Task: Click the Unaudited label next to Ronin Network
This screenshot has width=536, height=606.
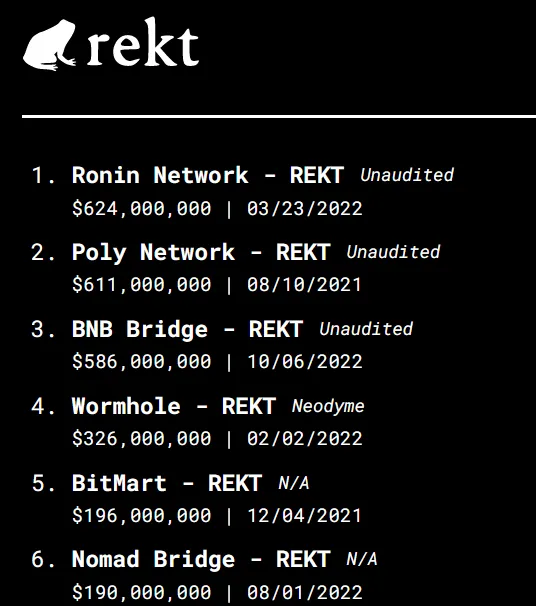Action: tap(407, 175)
